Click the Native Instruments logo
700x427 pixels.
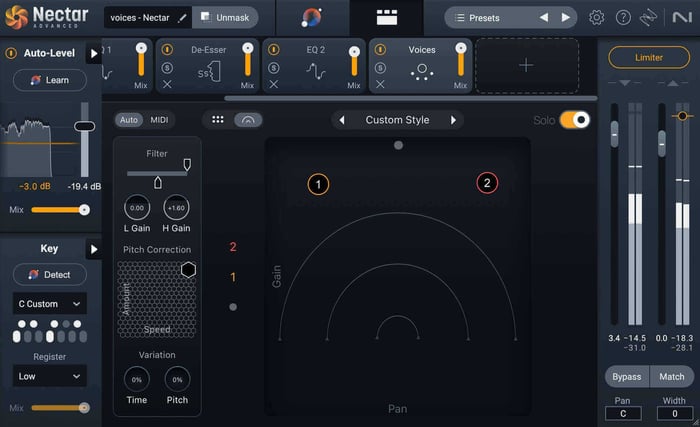point(682,17)
